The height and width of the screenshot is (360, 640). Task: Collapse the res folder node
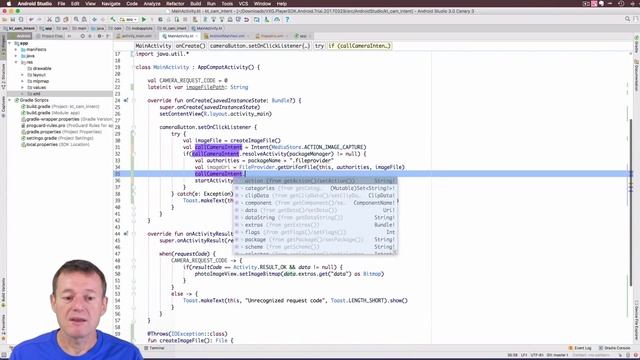pyautogui.click(x=16, y=62)
